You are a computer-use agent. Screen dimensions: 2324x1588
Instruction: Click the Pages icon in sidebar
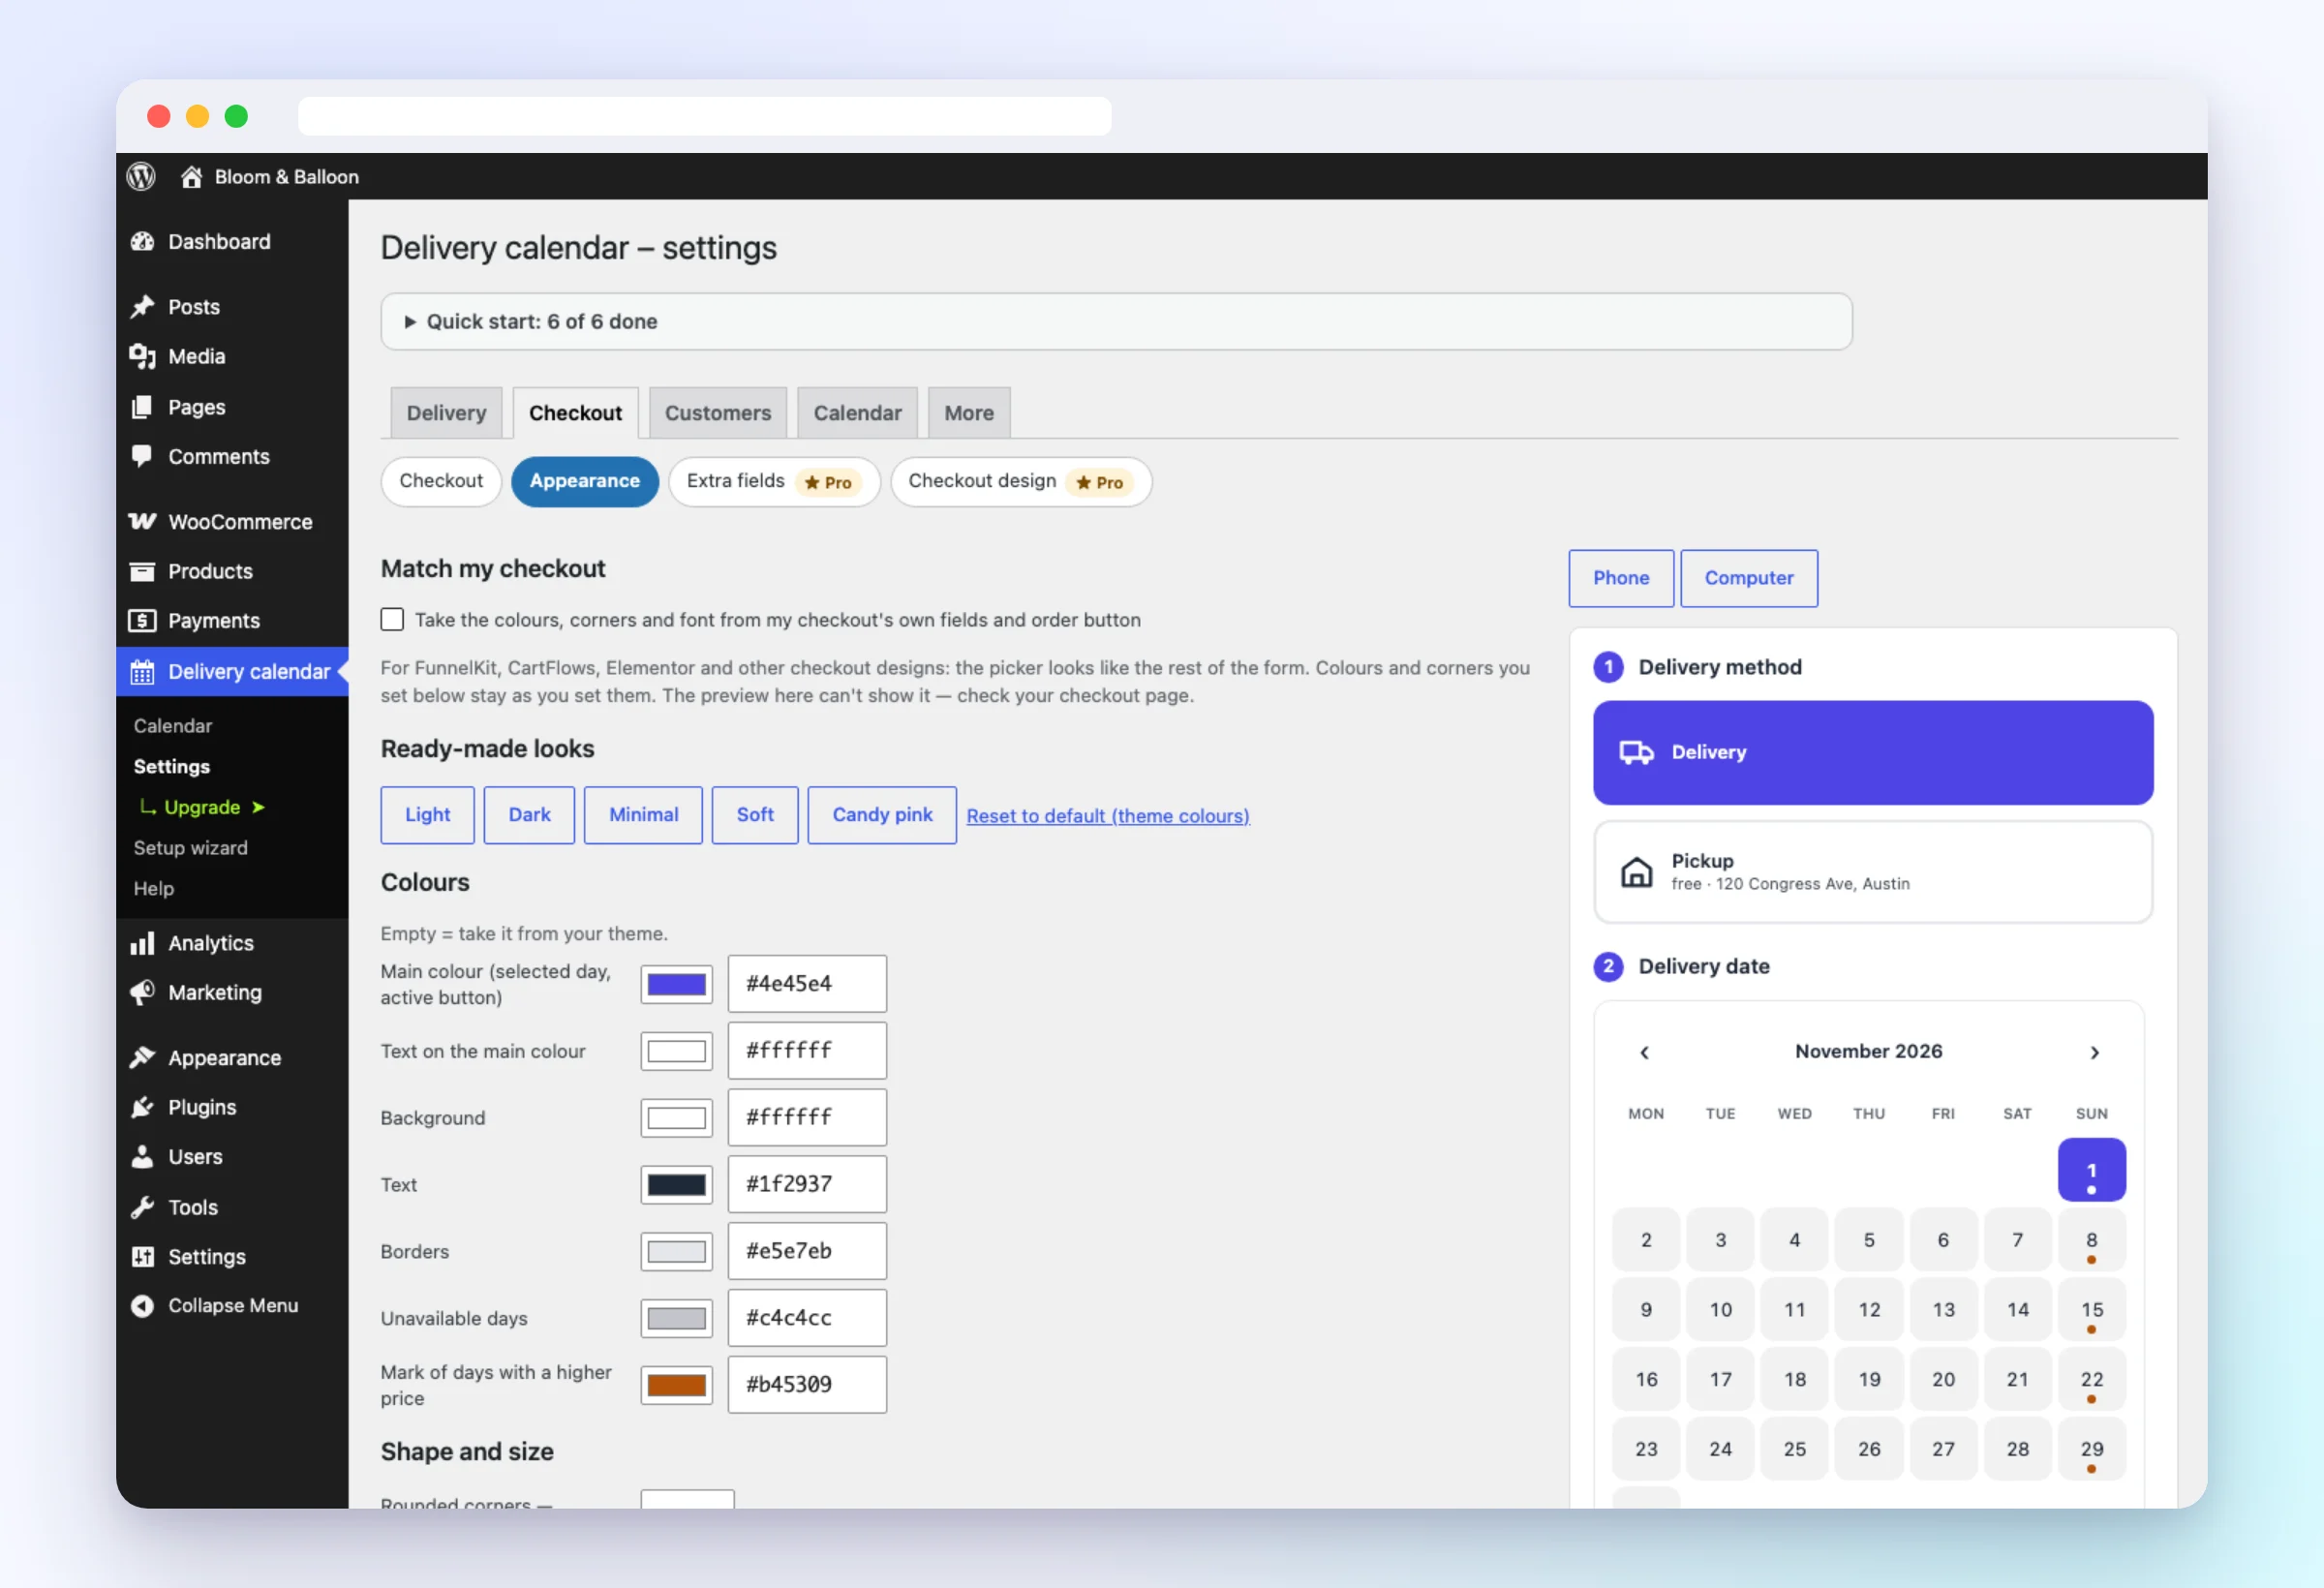click(x=142, y=407)
